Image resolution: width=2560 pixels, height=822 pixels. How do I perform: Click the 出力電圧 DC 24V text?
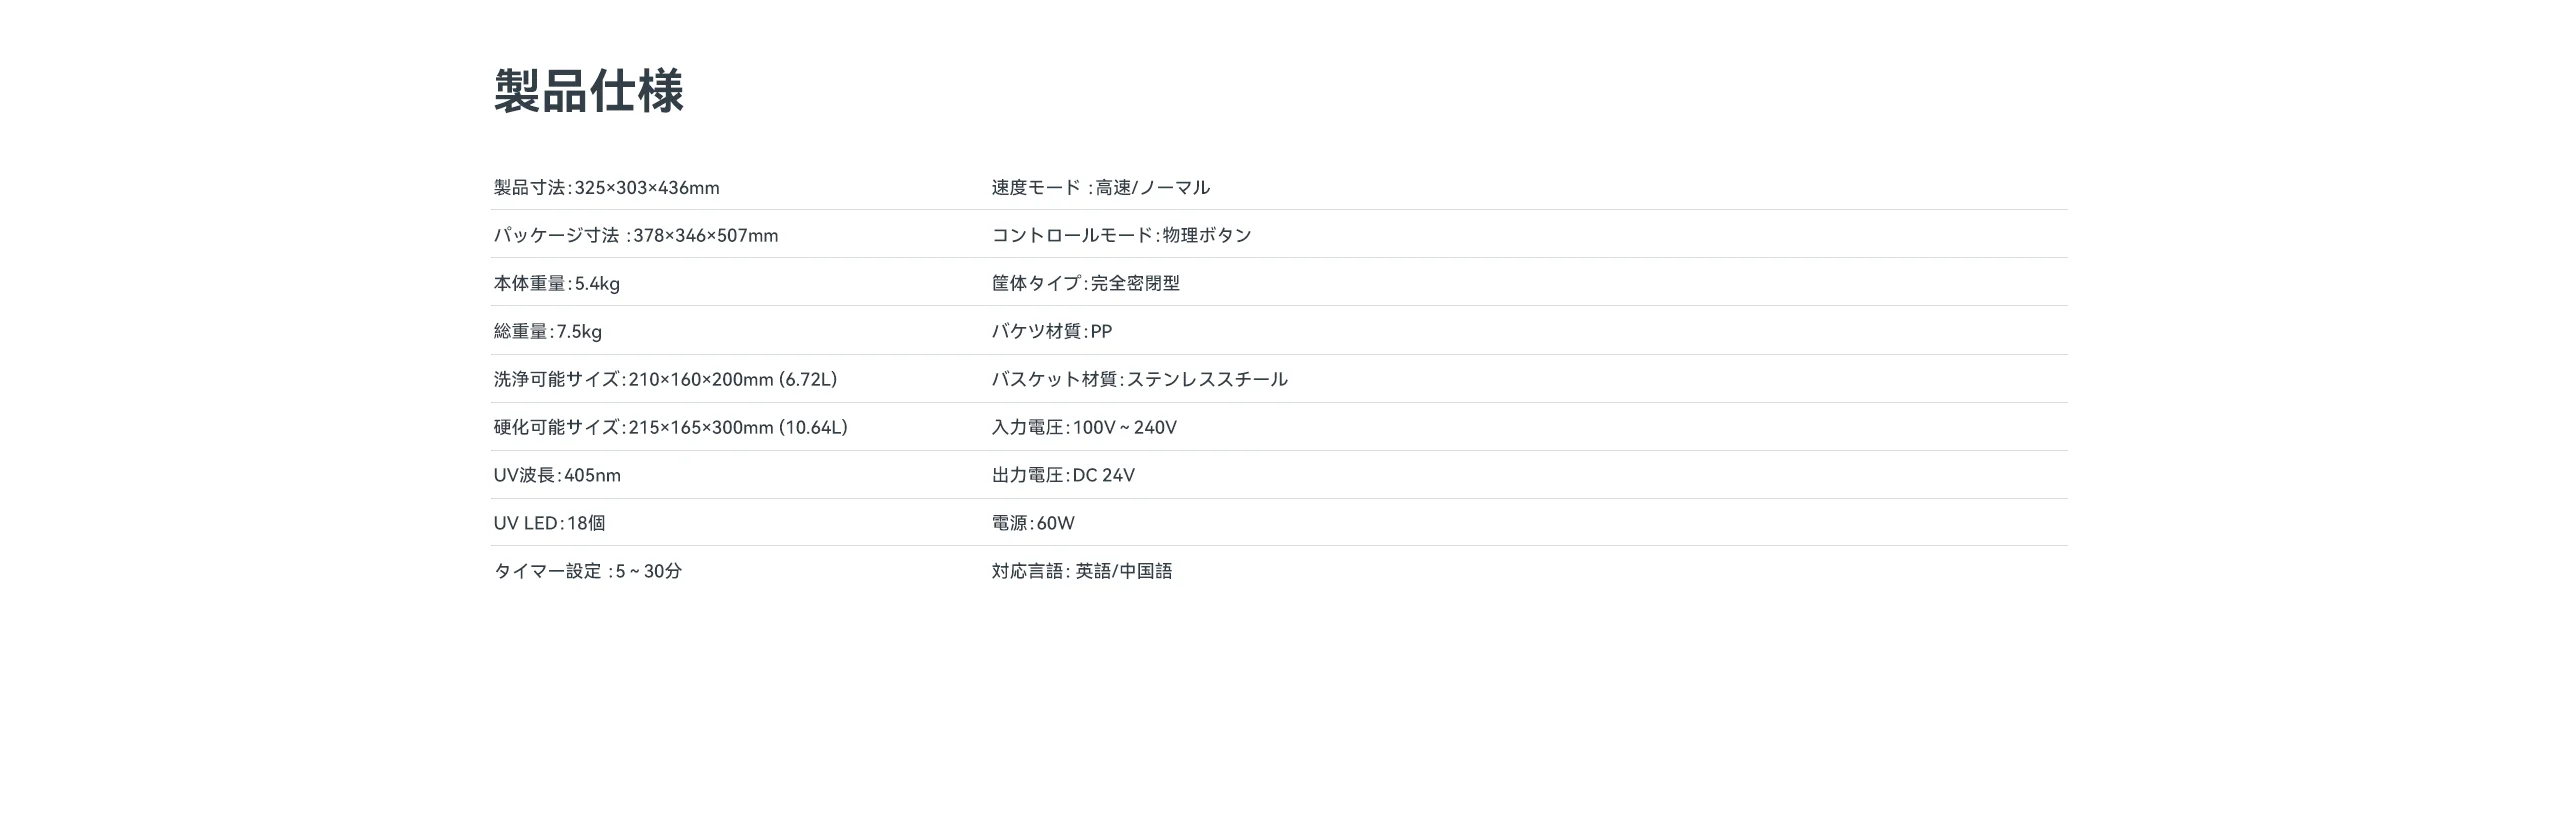tap(1063, 476)
